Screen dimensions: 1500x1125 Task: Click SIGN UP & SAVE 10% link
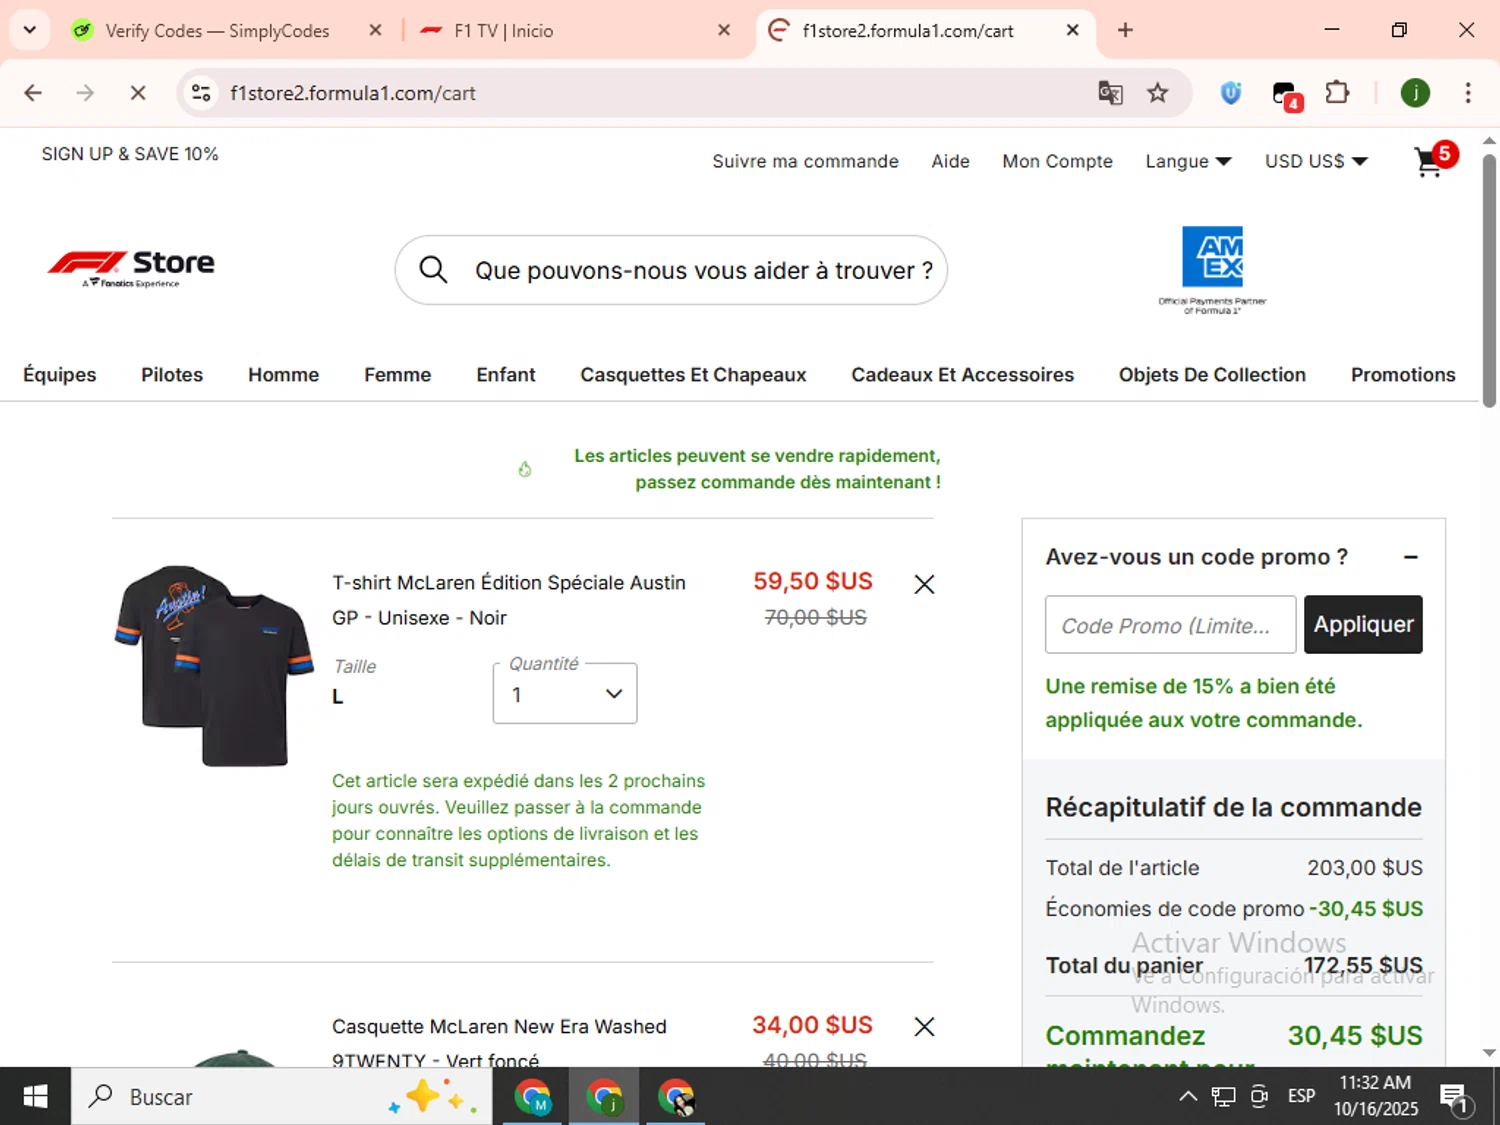coord(130,154)
